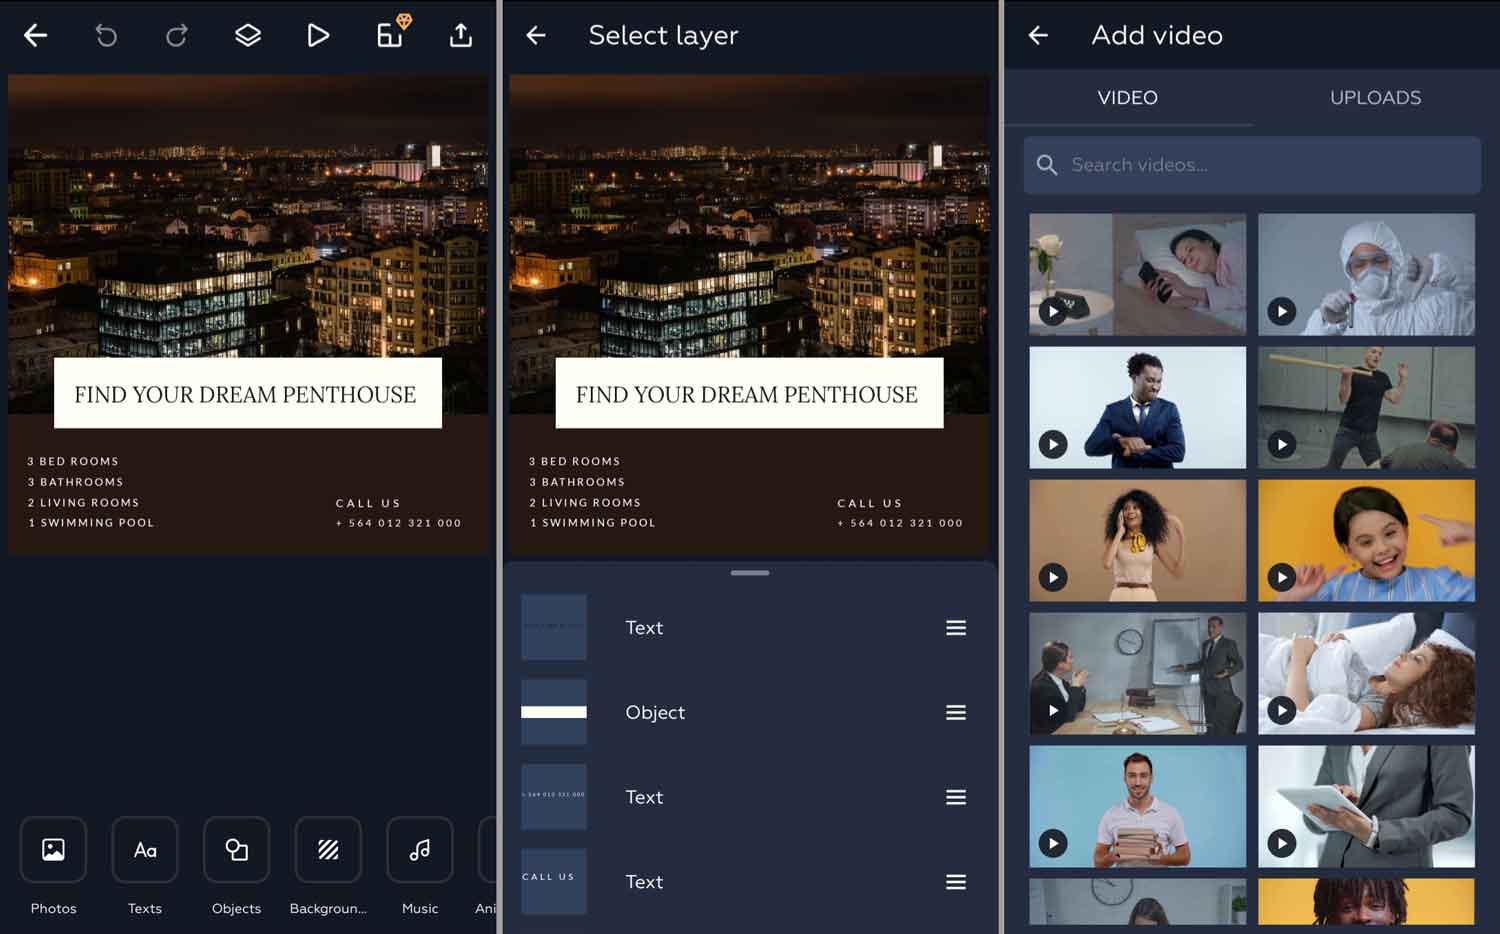1500x934 pixels.
Task: Play the design preview
Action: [x=318, y=36]
